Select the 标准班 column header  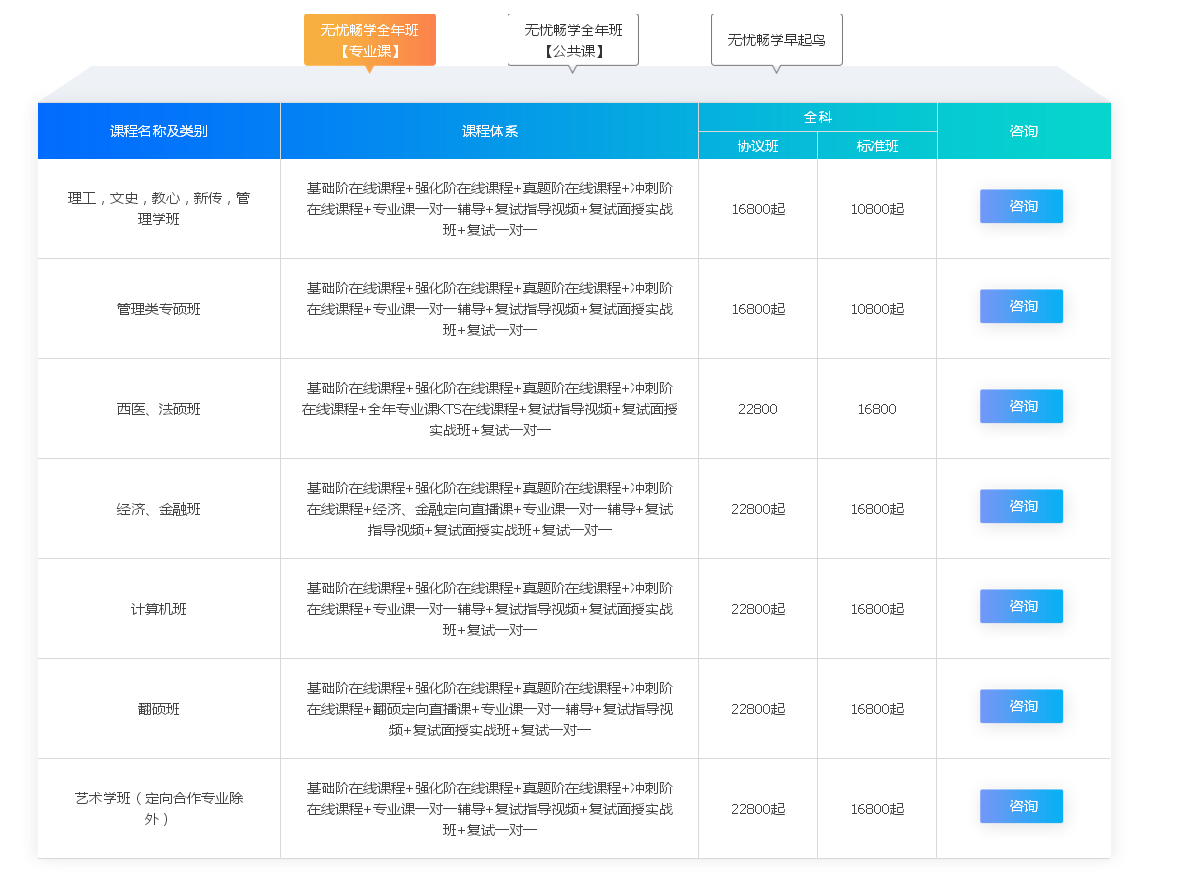pos(876,145)
